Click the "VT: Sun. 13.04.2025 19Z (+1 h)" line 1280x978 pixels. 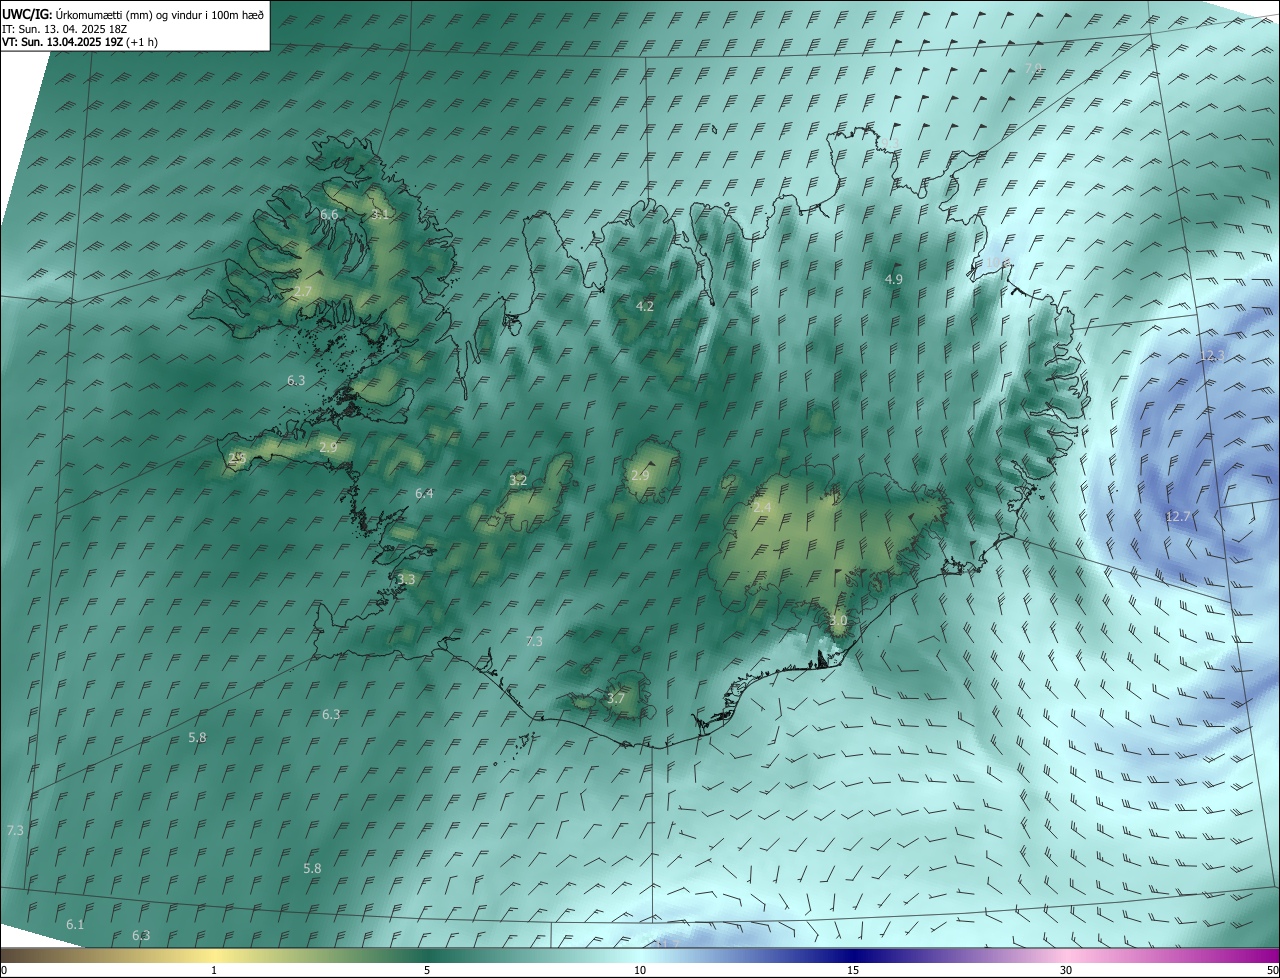tap(79, 42)
